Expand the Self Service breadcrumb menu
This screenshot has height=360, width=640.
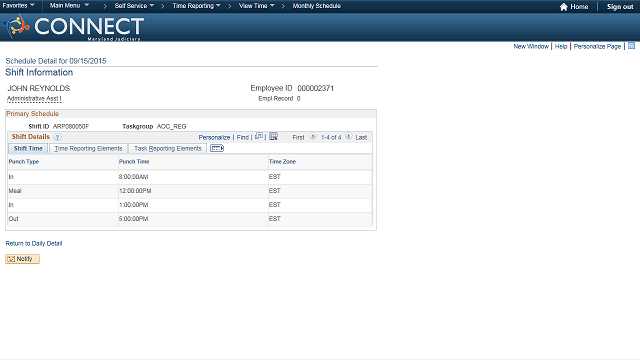[x=134, y=6]
